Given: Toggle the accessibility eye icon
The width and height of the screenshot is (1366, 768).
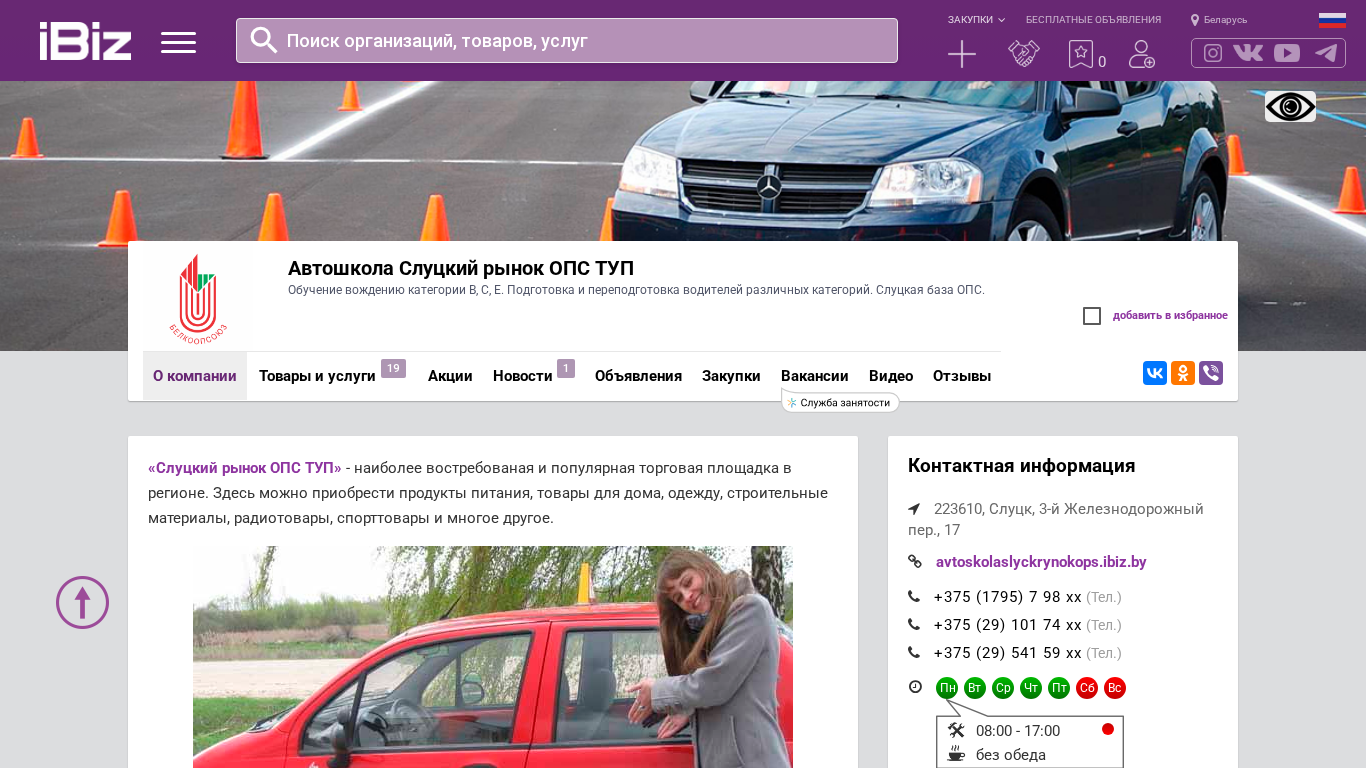Looking at the screenshot, I should [x=1290, y=106].
